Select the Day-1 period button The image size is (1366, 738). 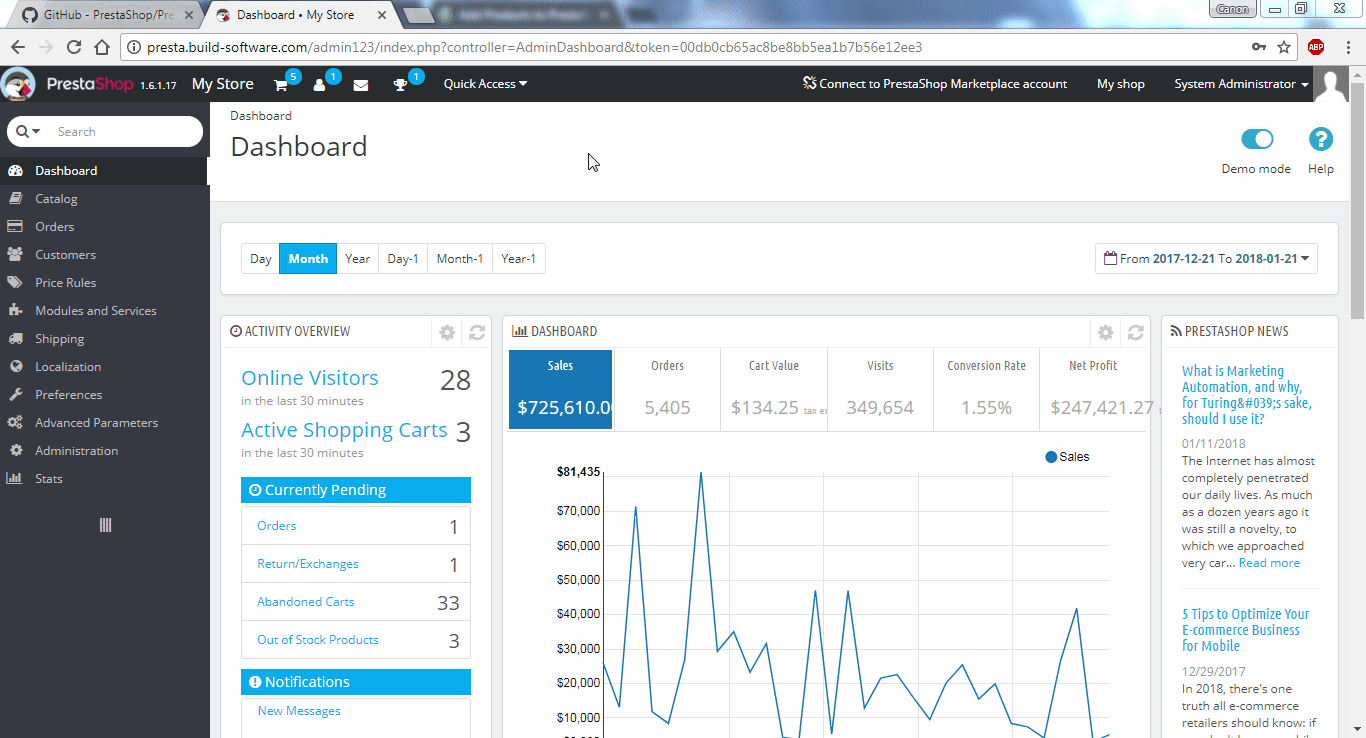pos(403,258)
